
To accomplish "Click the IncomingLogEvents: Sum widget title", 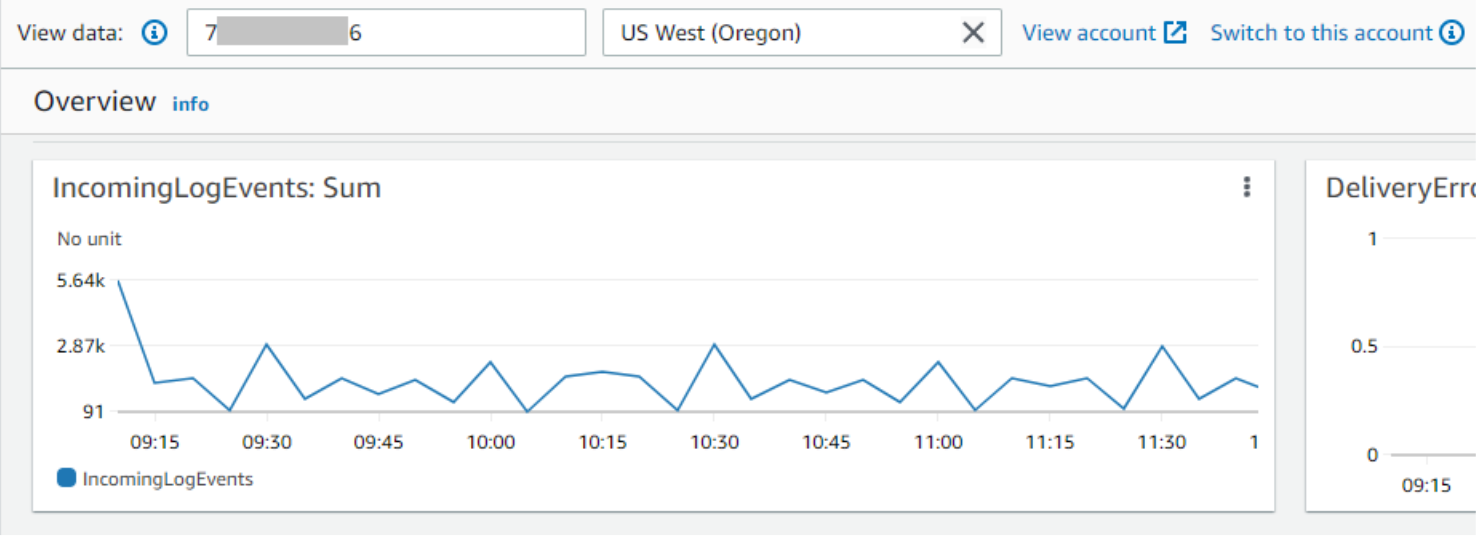I will pyautogui.click(x=216, y=188).
